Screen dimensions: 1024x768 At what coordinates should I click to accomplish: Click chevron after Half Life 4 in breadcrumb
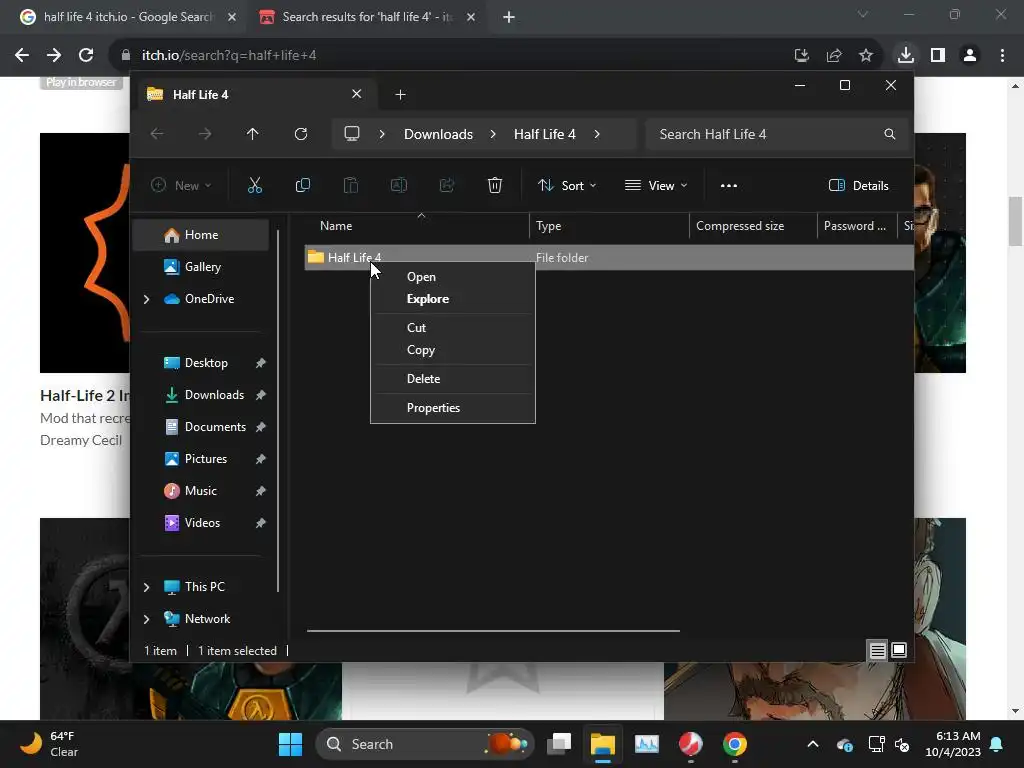(597, 134)
